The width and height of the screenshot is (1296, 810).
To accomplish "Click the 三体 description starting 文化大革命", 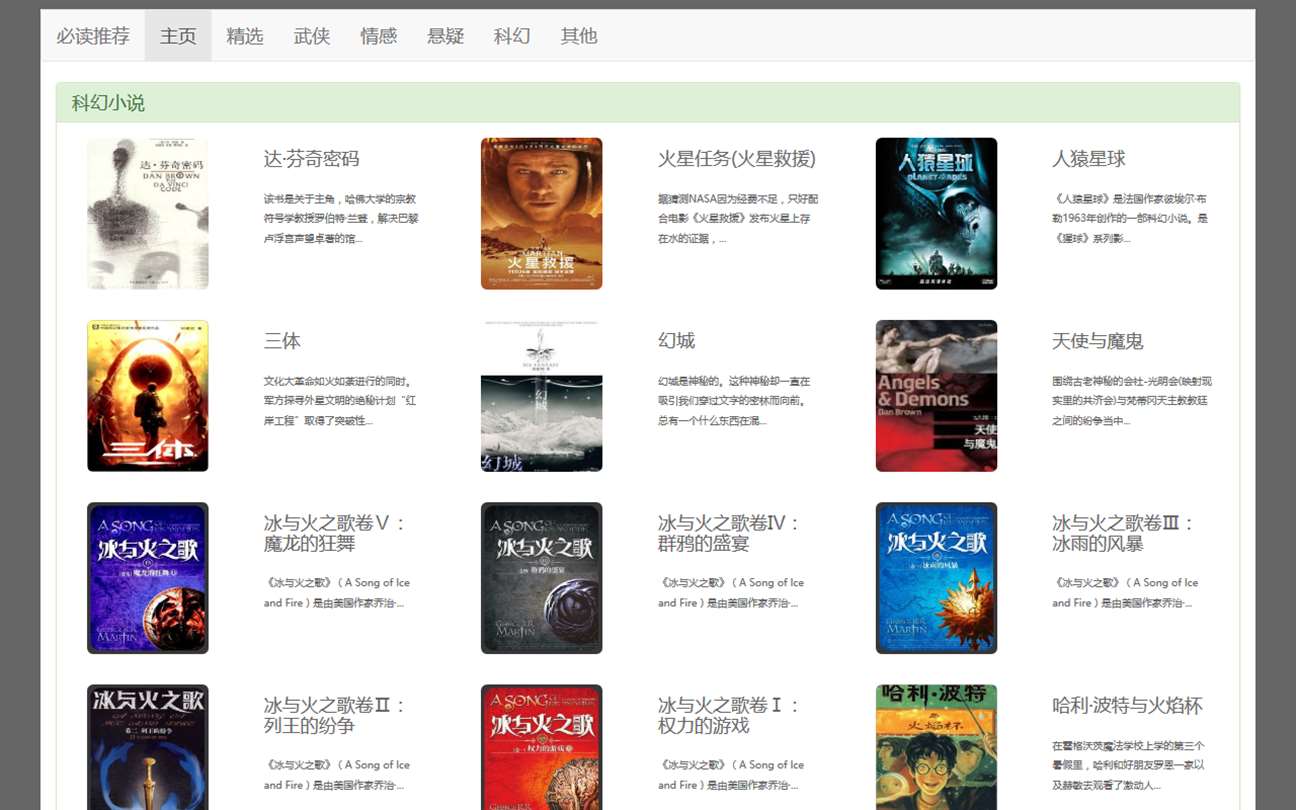I will (338, 401).
